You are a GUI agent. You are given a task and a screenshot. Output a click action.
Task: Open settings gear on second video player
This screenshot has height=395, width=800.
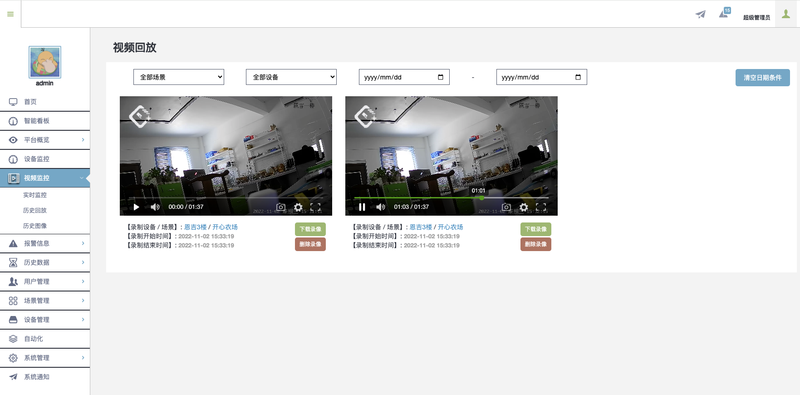point(523,207)
